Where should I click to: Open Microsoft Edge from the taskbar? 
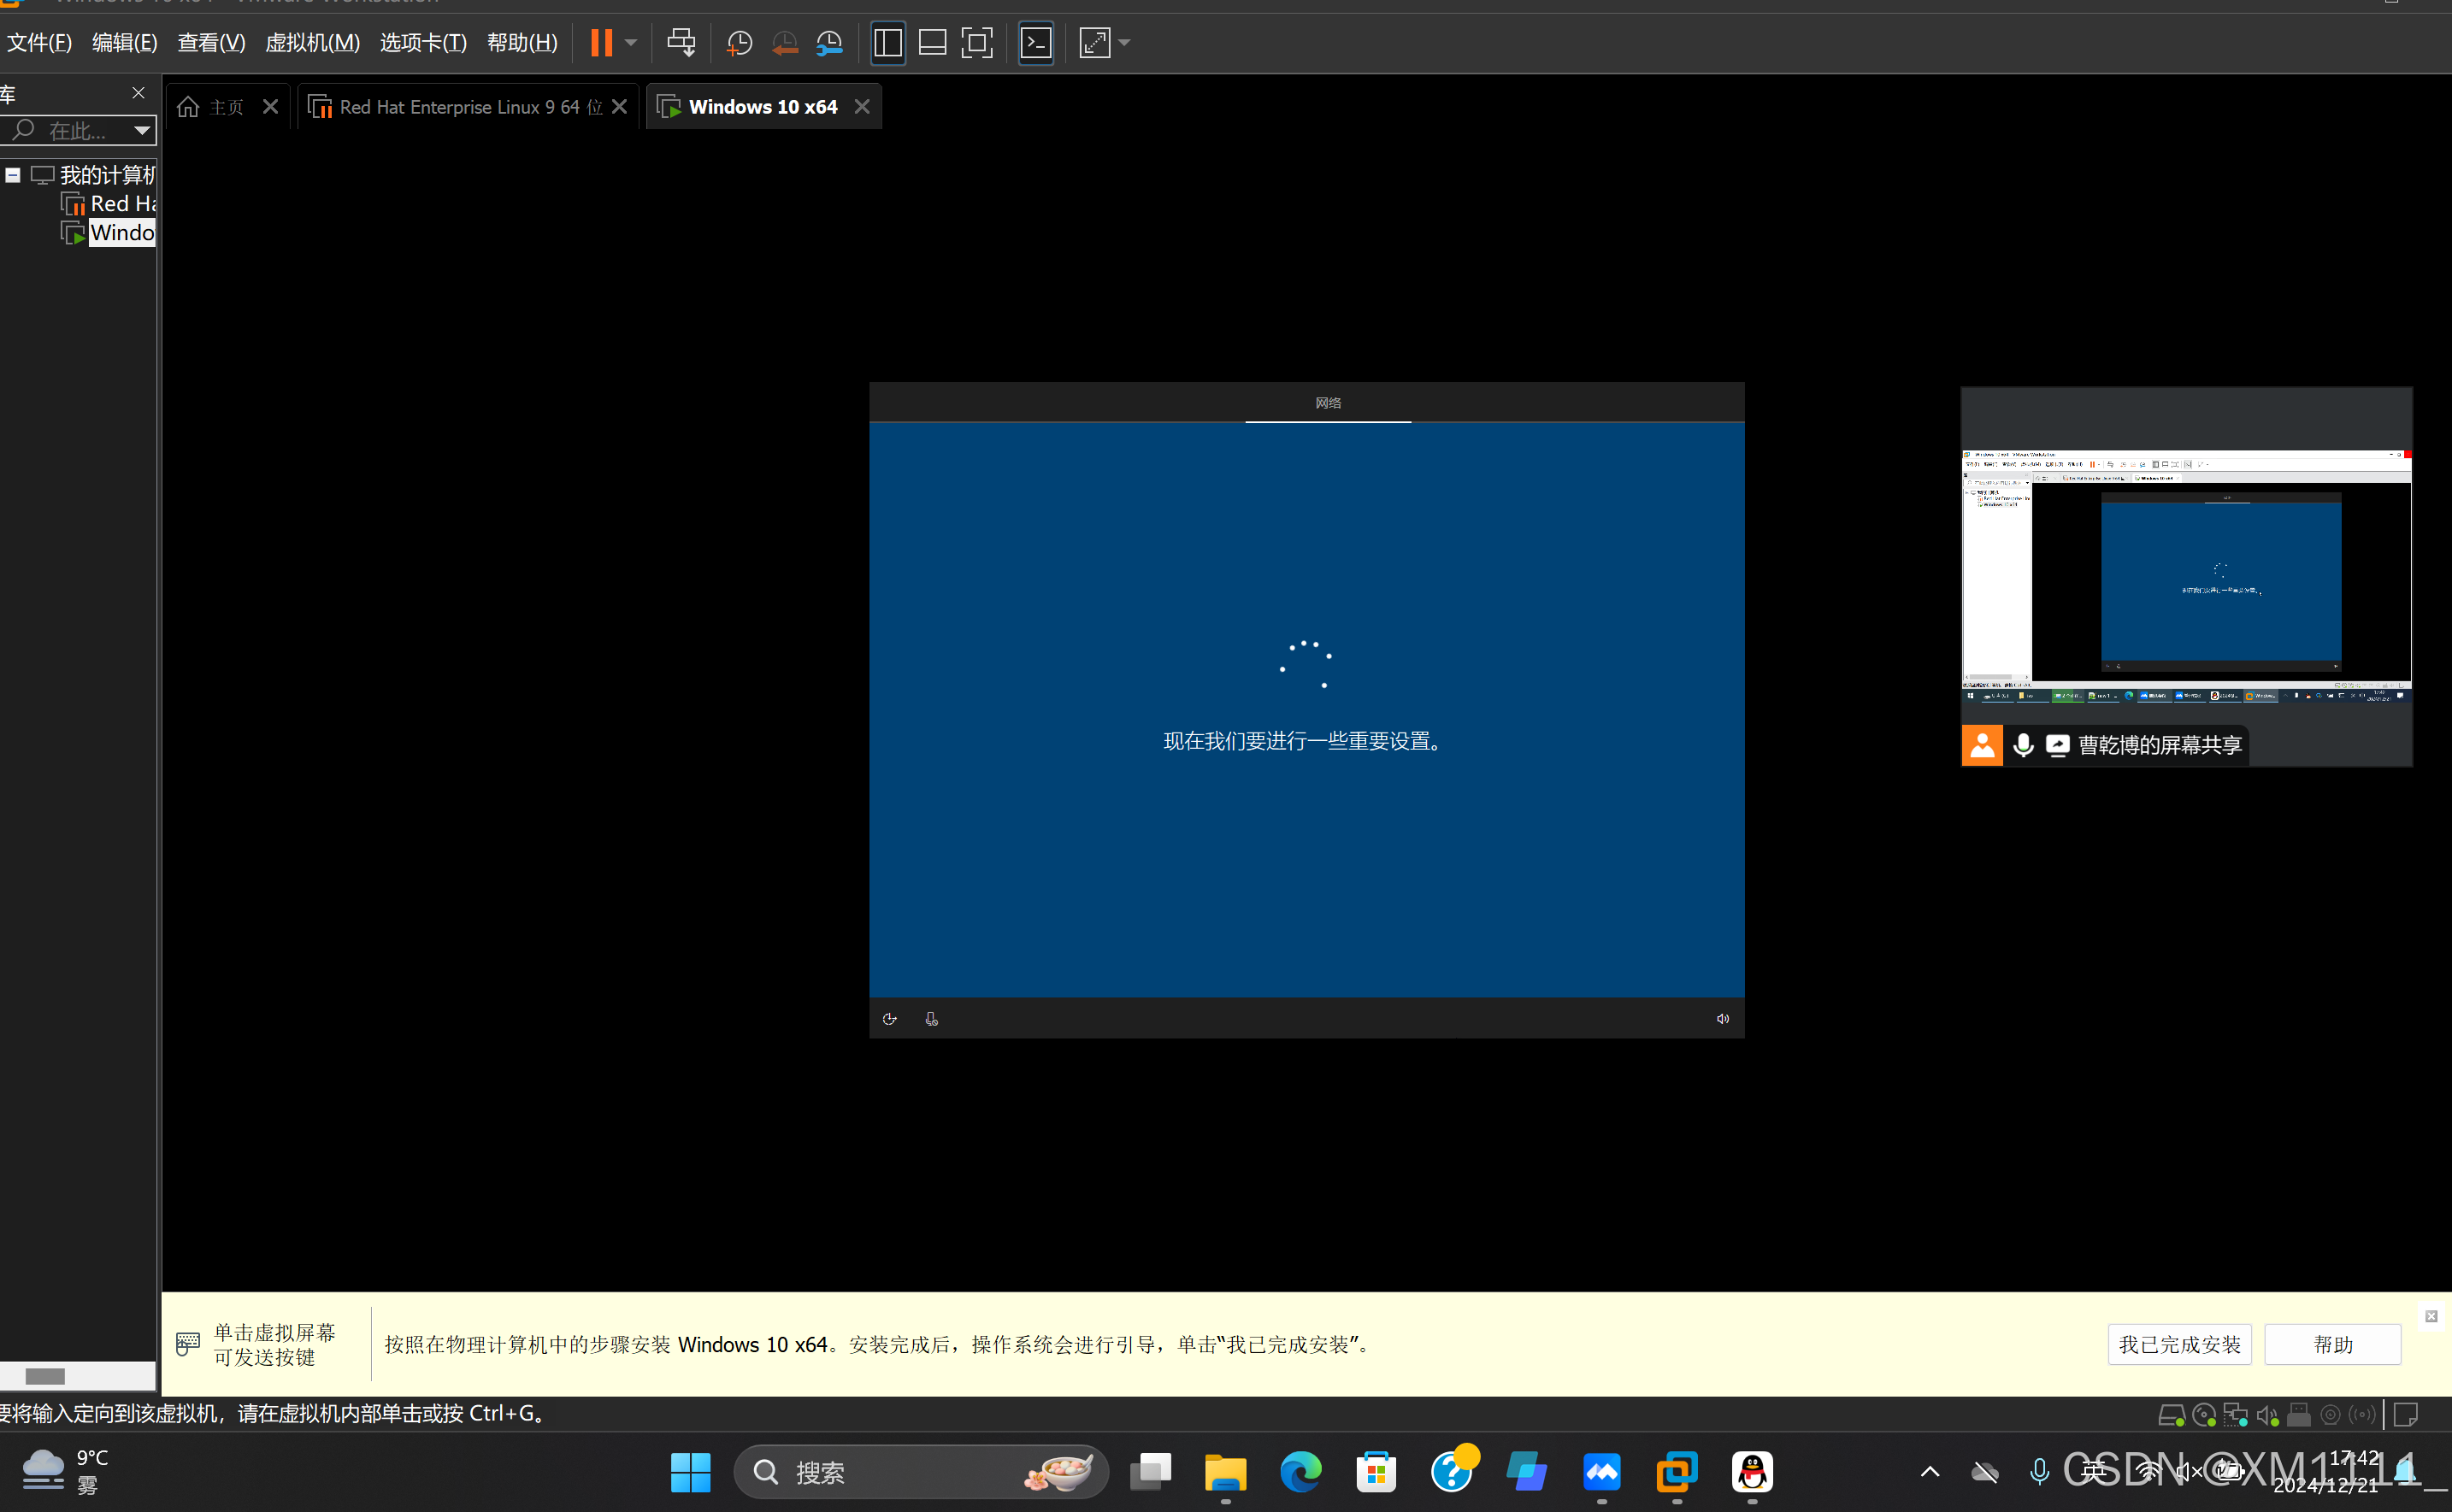[x=1301, y=1472]
